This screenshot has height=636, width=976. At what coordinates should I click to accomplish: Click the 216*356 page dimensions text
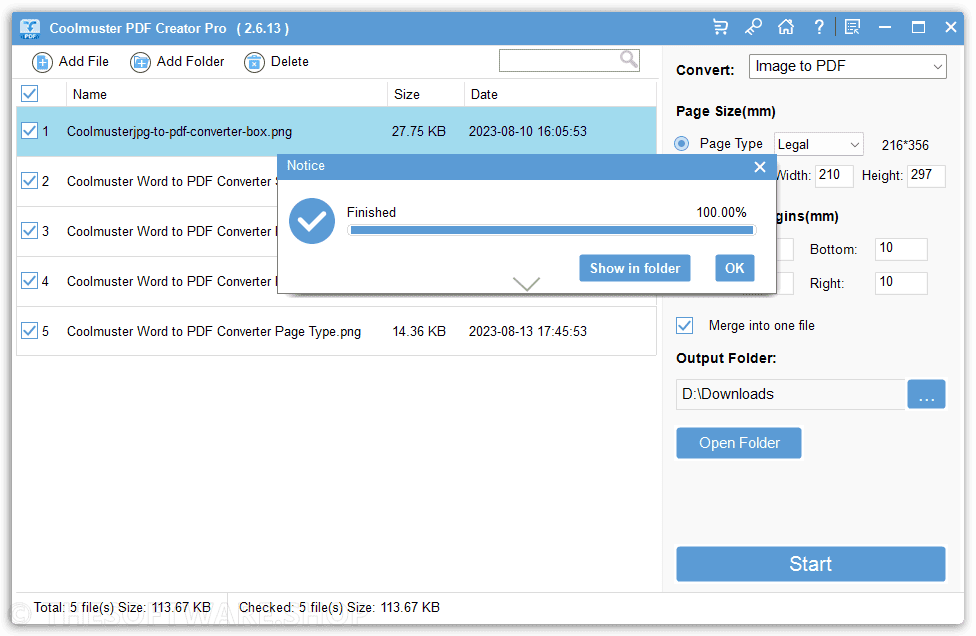coord(905,145)
